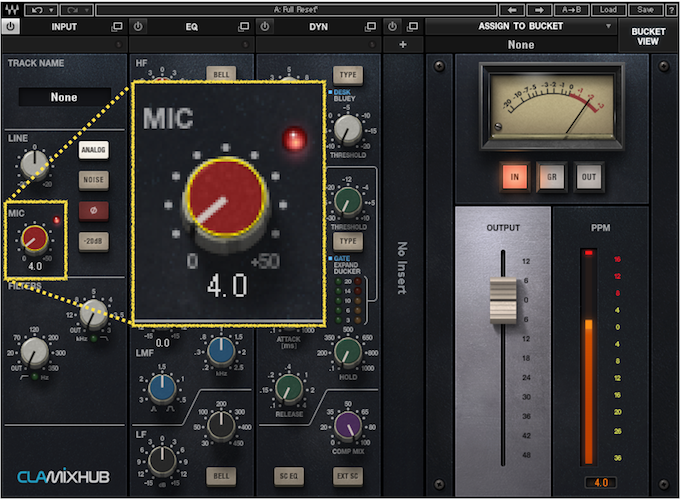Click the PPM clip indicator light
Image resolution: width=680 pixels, height=499 pixels.
coord(588,253)
